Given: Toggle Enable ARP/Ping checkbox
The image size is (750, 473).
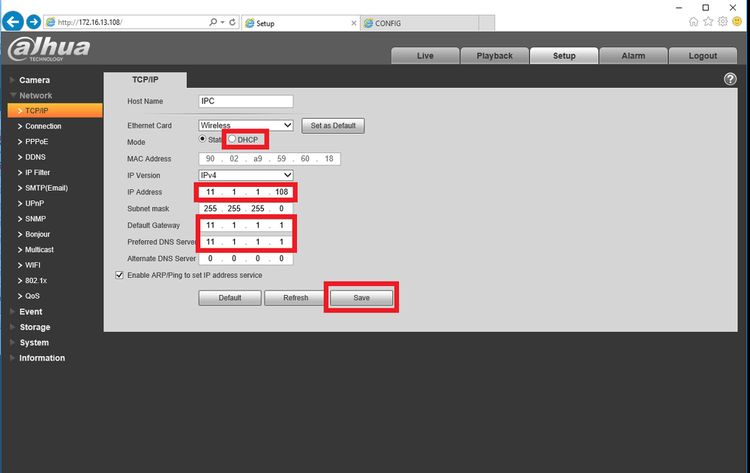Looking at the screenshot, I should 120,275.
